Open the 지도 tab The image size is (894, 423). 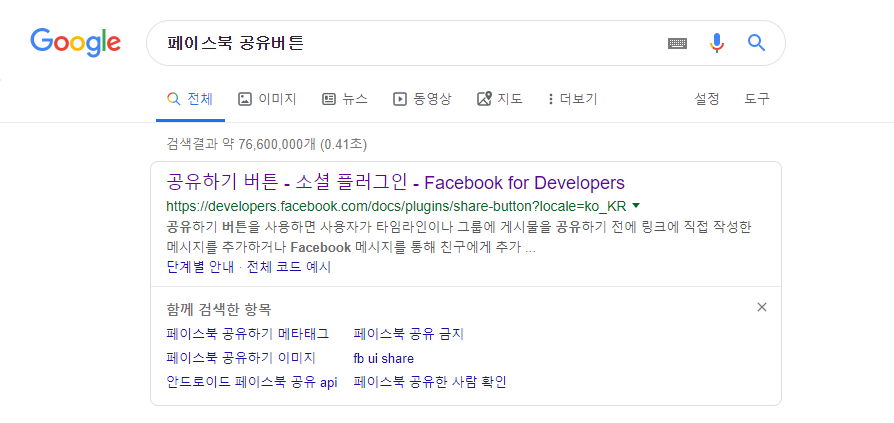499,99
